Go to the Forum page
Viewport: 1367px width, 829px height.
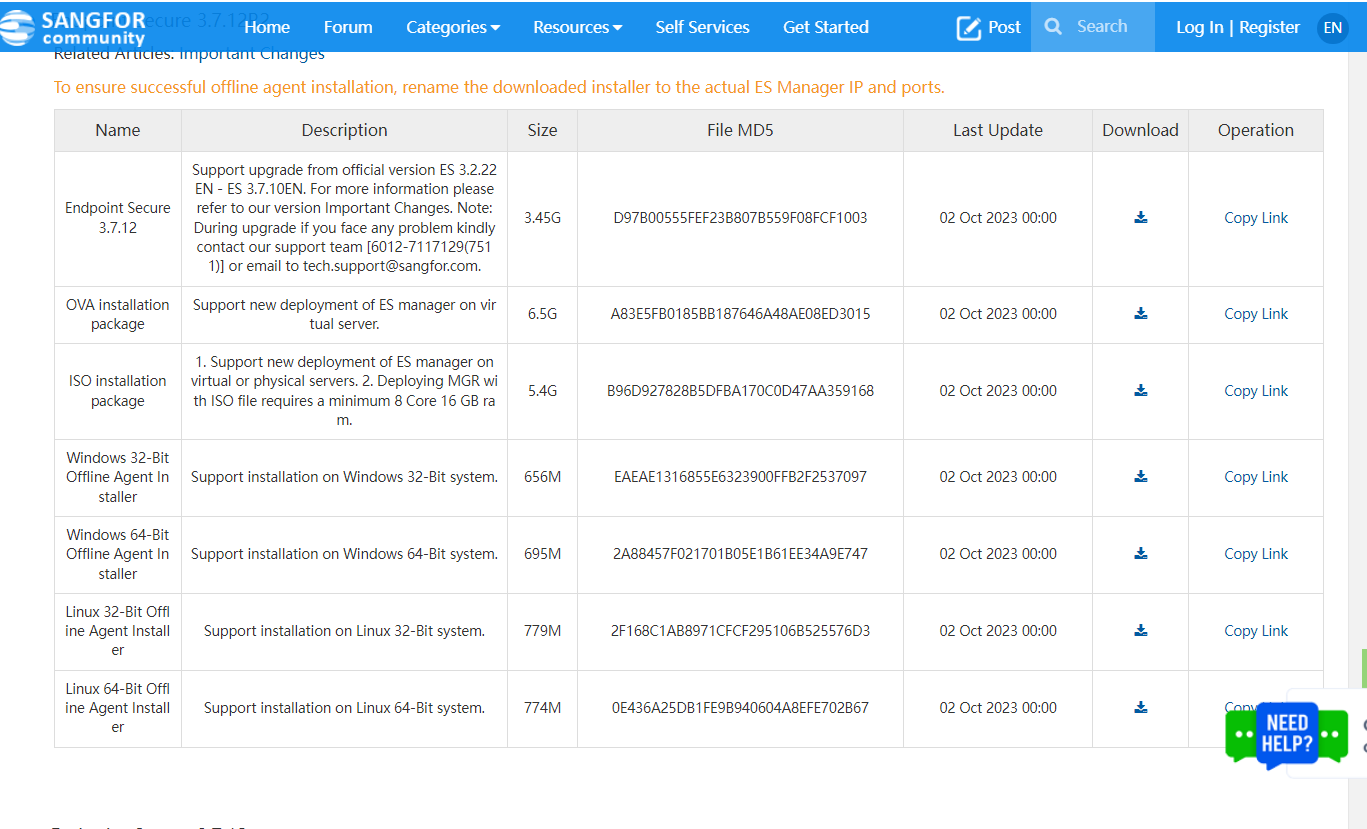tap(348, 27)
